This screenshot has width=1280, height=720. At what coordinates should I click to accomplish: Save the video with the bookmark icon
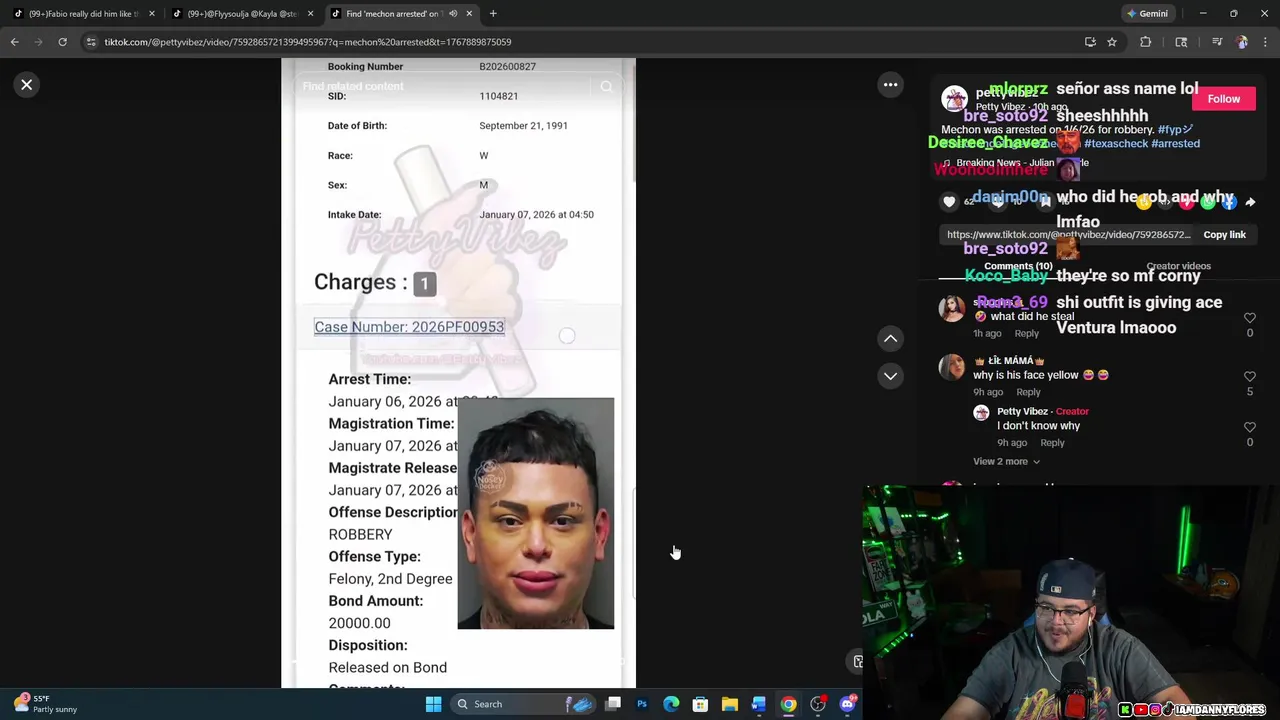1045,202
